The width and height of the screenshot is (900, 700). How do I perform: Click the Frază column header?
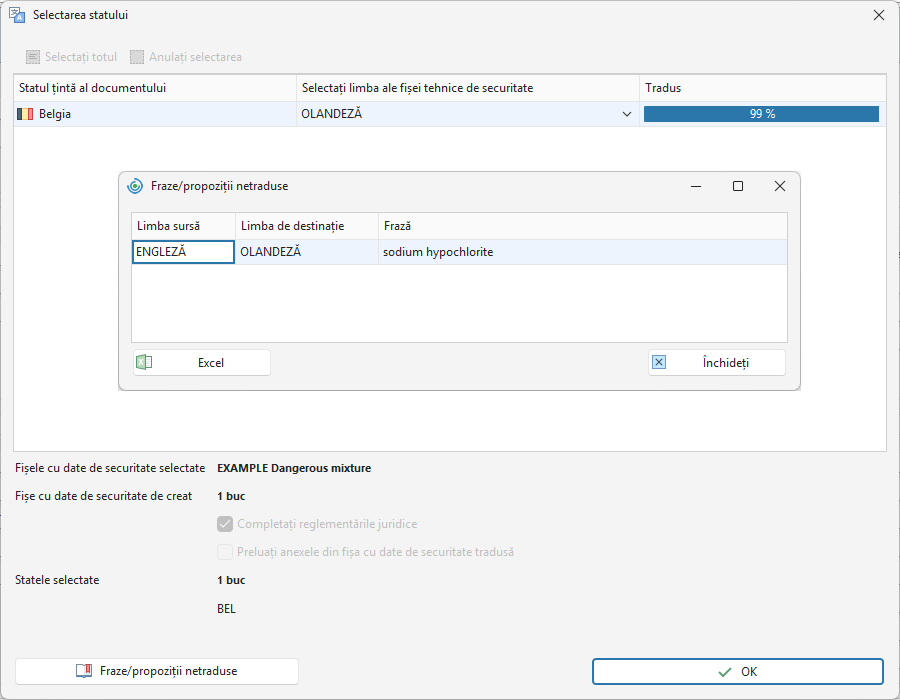(x=583, y=226)
